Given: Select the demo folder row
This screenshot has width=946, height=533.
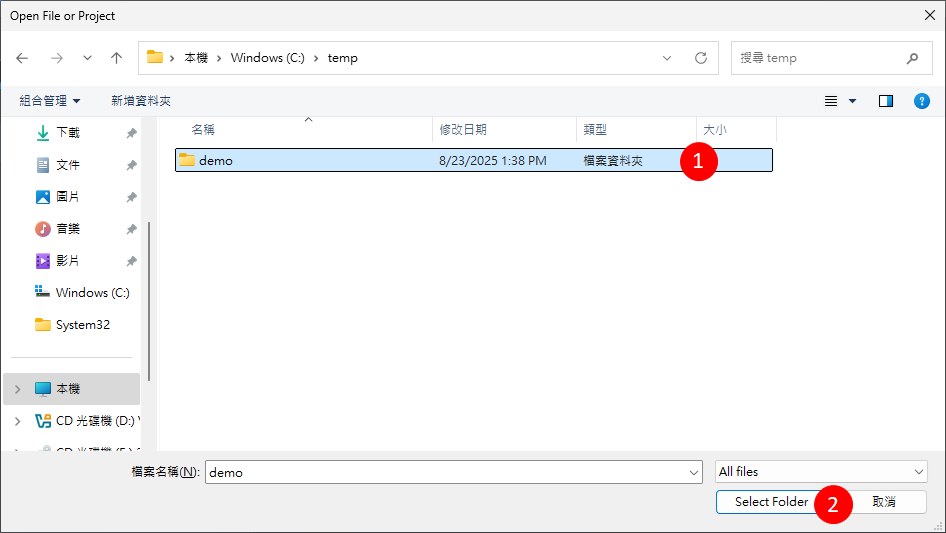Looking at the screenshot, I should (x=474, y=160).
